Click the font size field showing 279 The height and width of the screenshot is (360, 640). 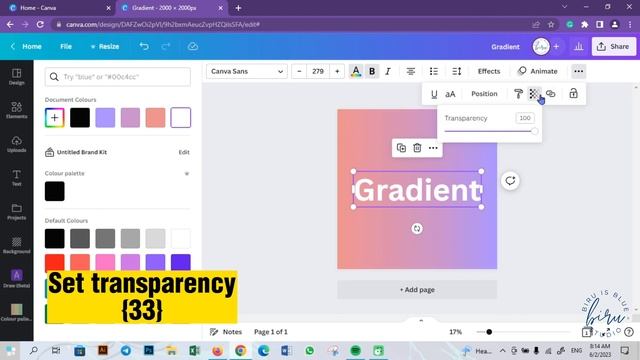[318, 71]
